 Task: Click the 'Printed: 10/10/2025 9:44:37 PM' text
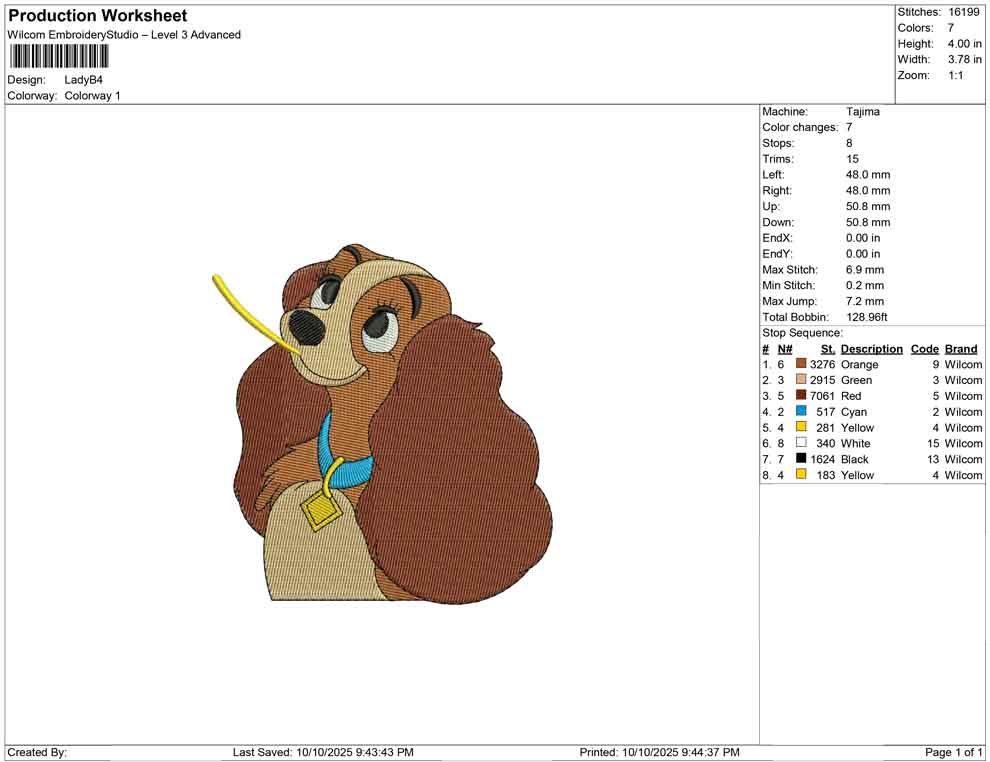click(659, 752)
